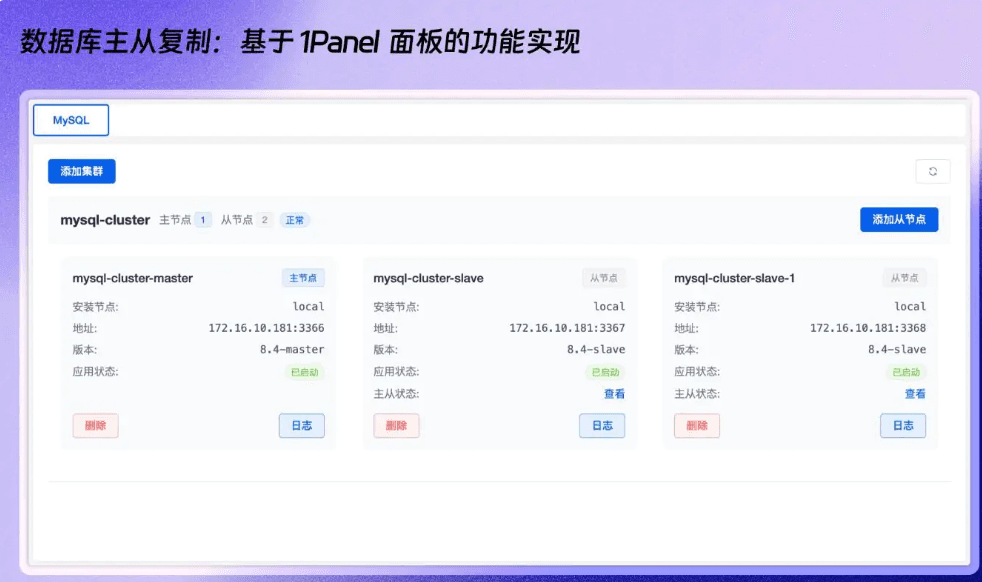The height and width of the screenshot is (582, 982).
Task: Click the 添加集群 button
Action: click(x=82, y=171)
